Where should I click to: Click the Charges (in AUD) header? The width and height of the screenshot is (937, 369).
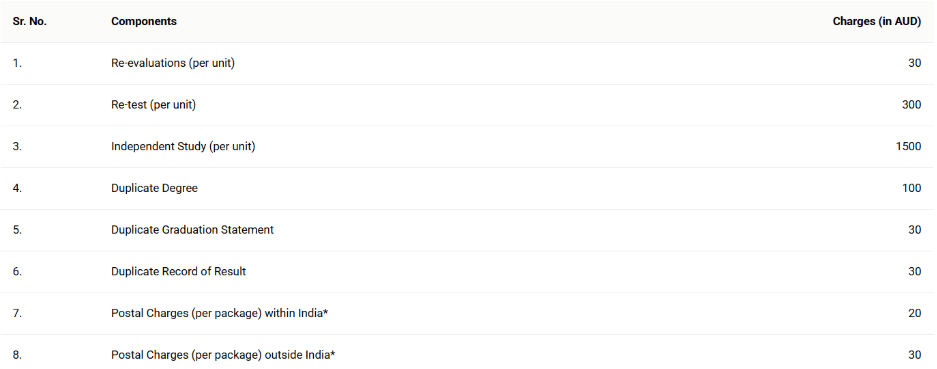coord(877,22)
